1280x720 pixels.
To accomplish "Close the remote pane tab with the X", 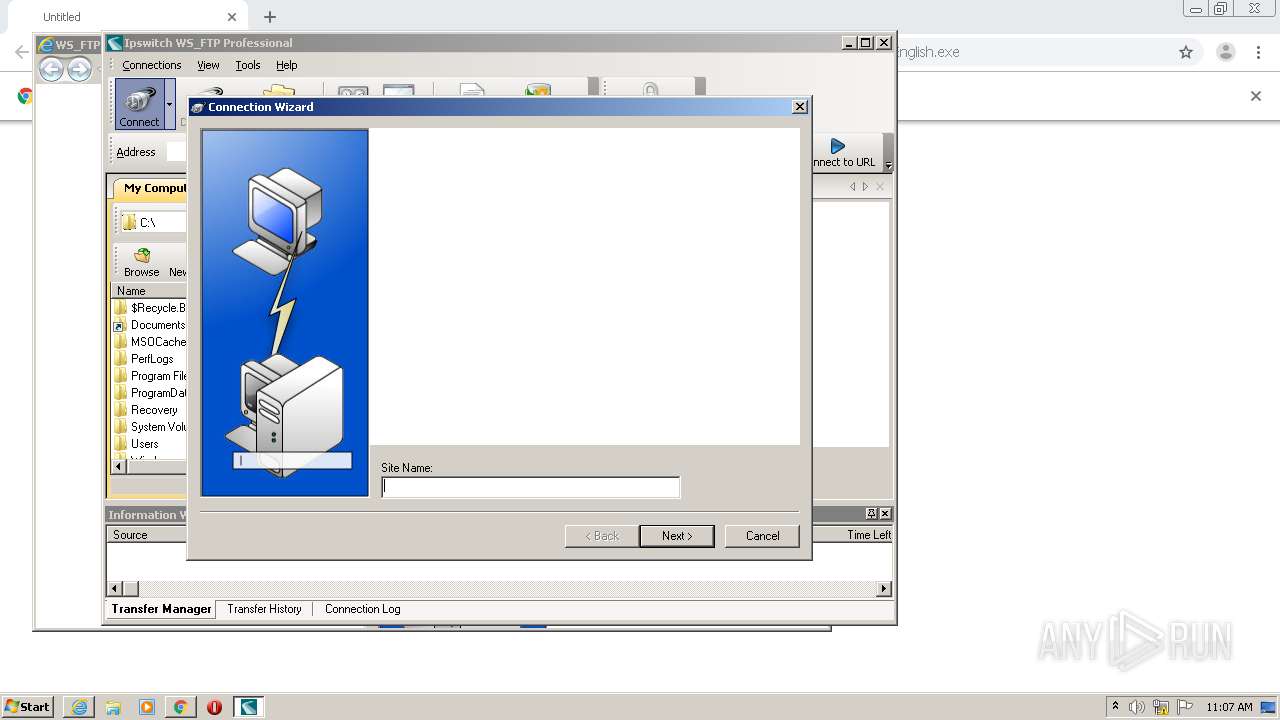I will click(880, 187).
